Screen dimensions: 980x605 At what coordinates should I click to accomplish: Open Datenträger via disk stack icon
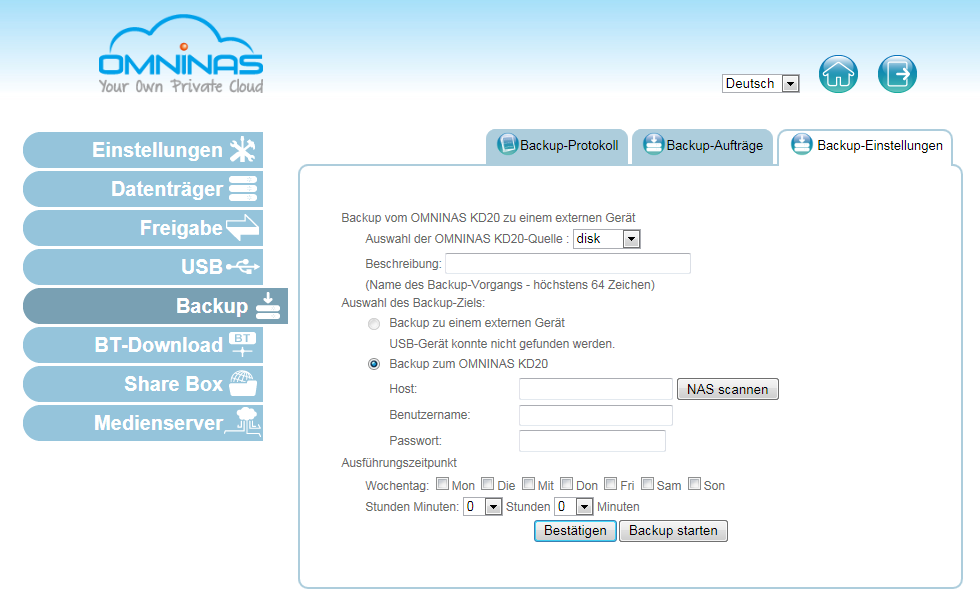click(x=243, y=189)
